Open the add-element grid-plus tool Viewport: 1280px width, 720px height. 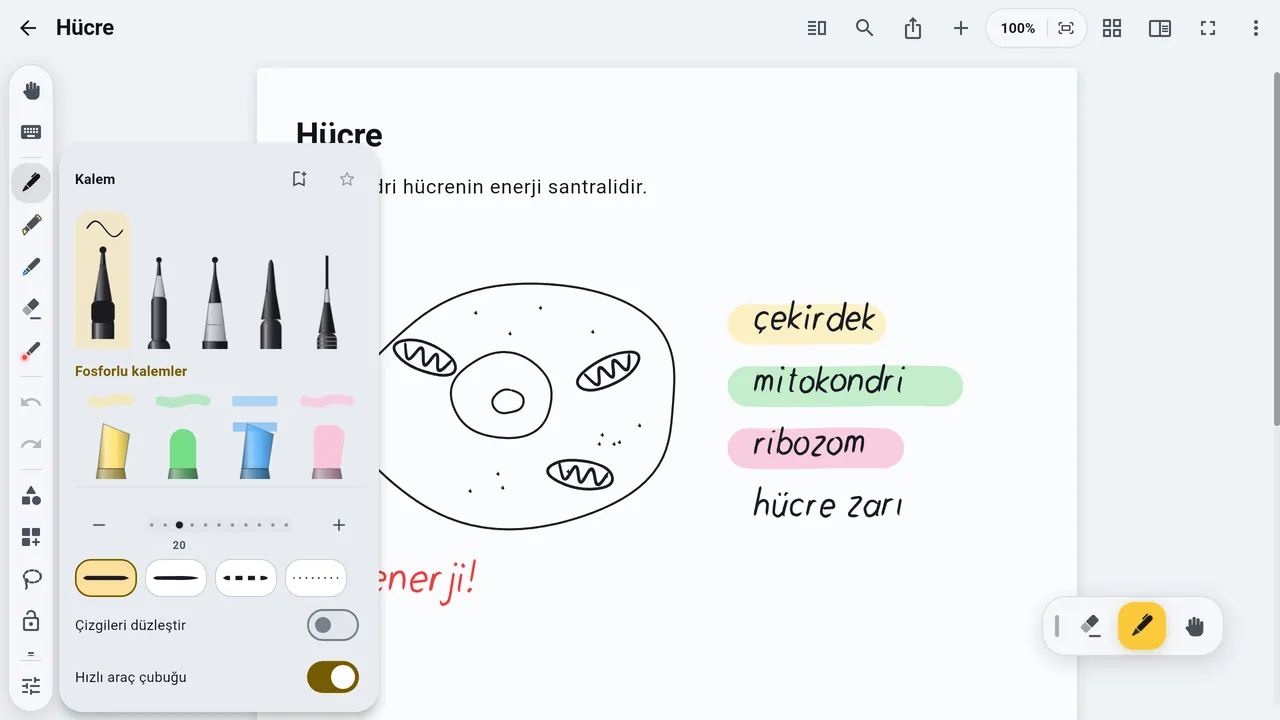click(x=31, y=537)
